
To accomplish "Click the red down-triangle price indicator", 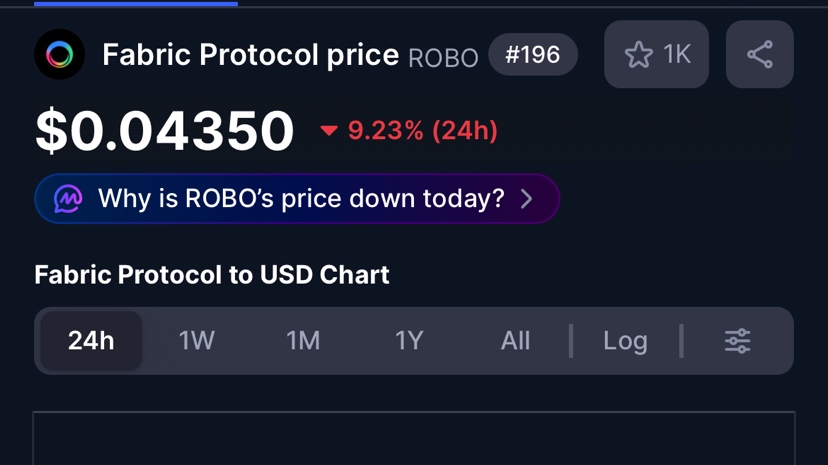I will coord(329,131).
